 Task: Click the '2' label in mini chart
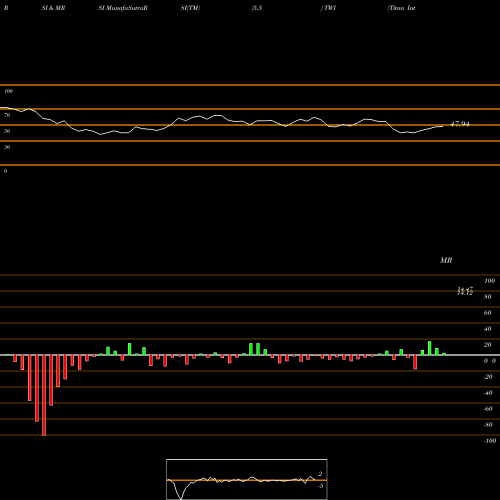[320, 474]
